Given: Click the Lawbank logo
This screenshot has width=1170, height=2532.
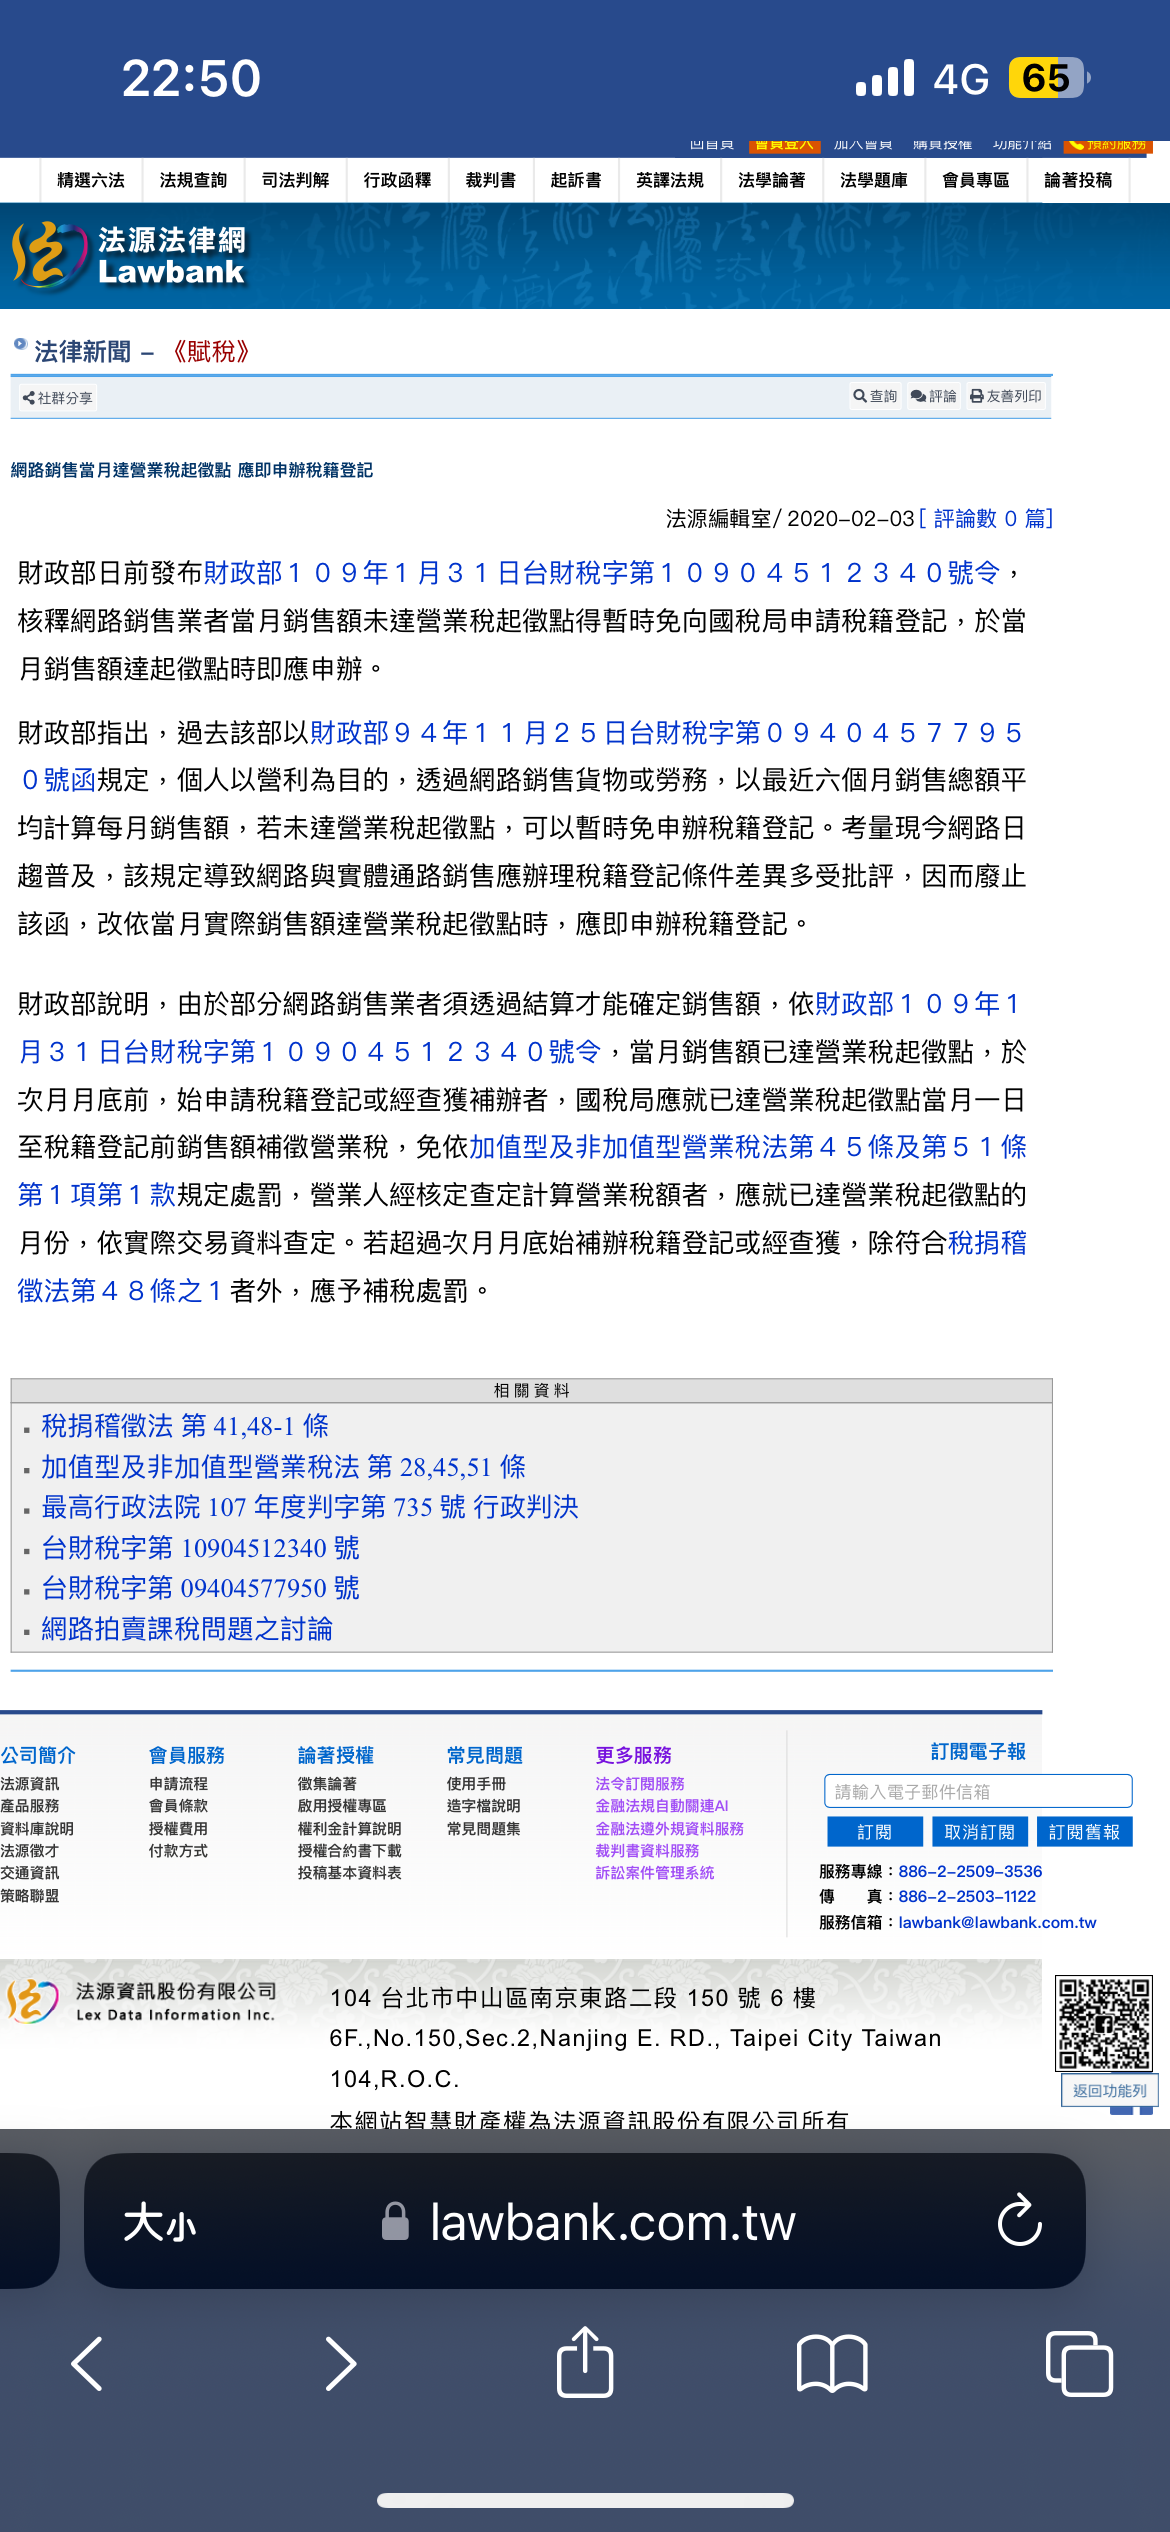Looking at the screenshot, I should point(128,256).
